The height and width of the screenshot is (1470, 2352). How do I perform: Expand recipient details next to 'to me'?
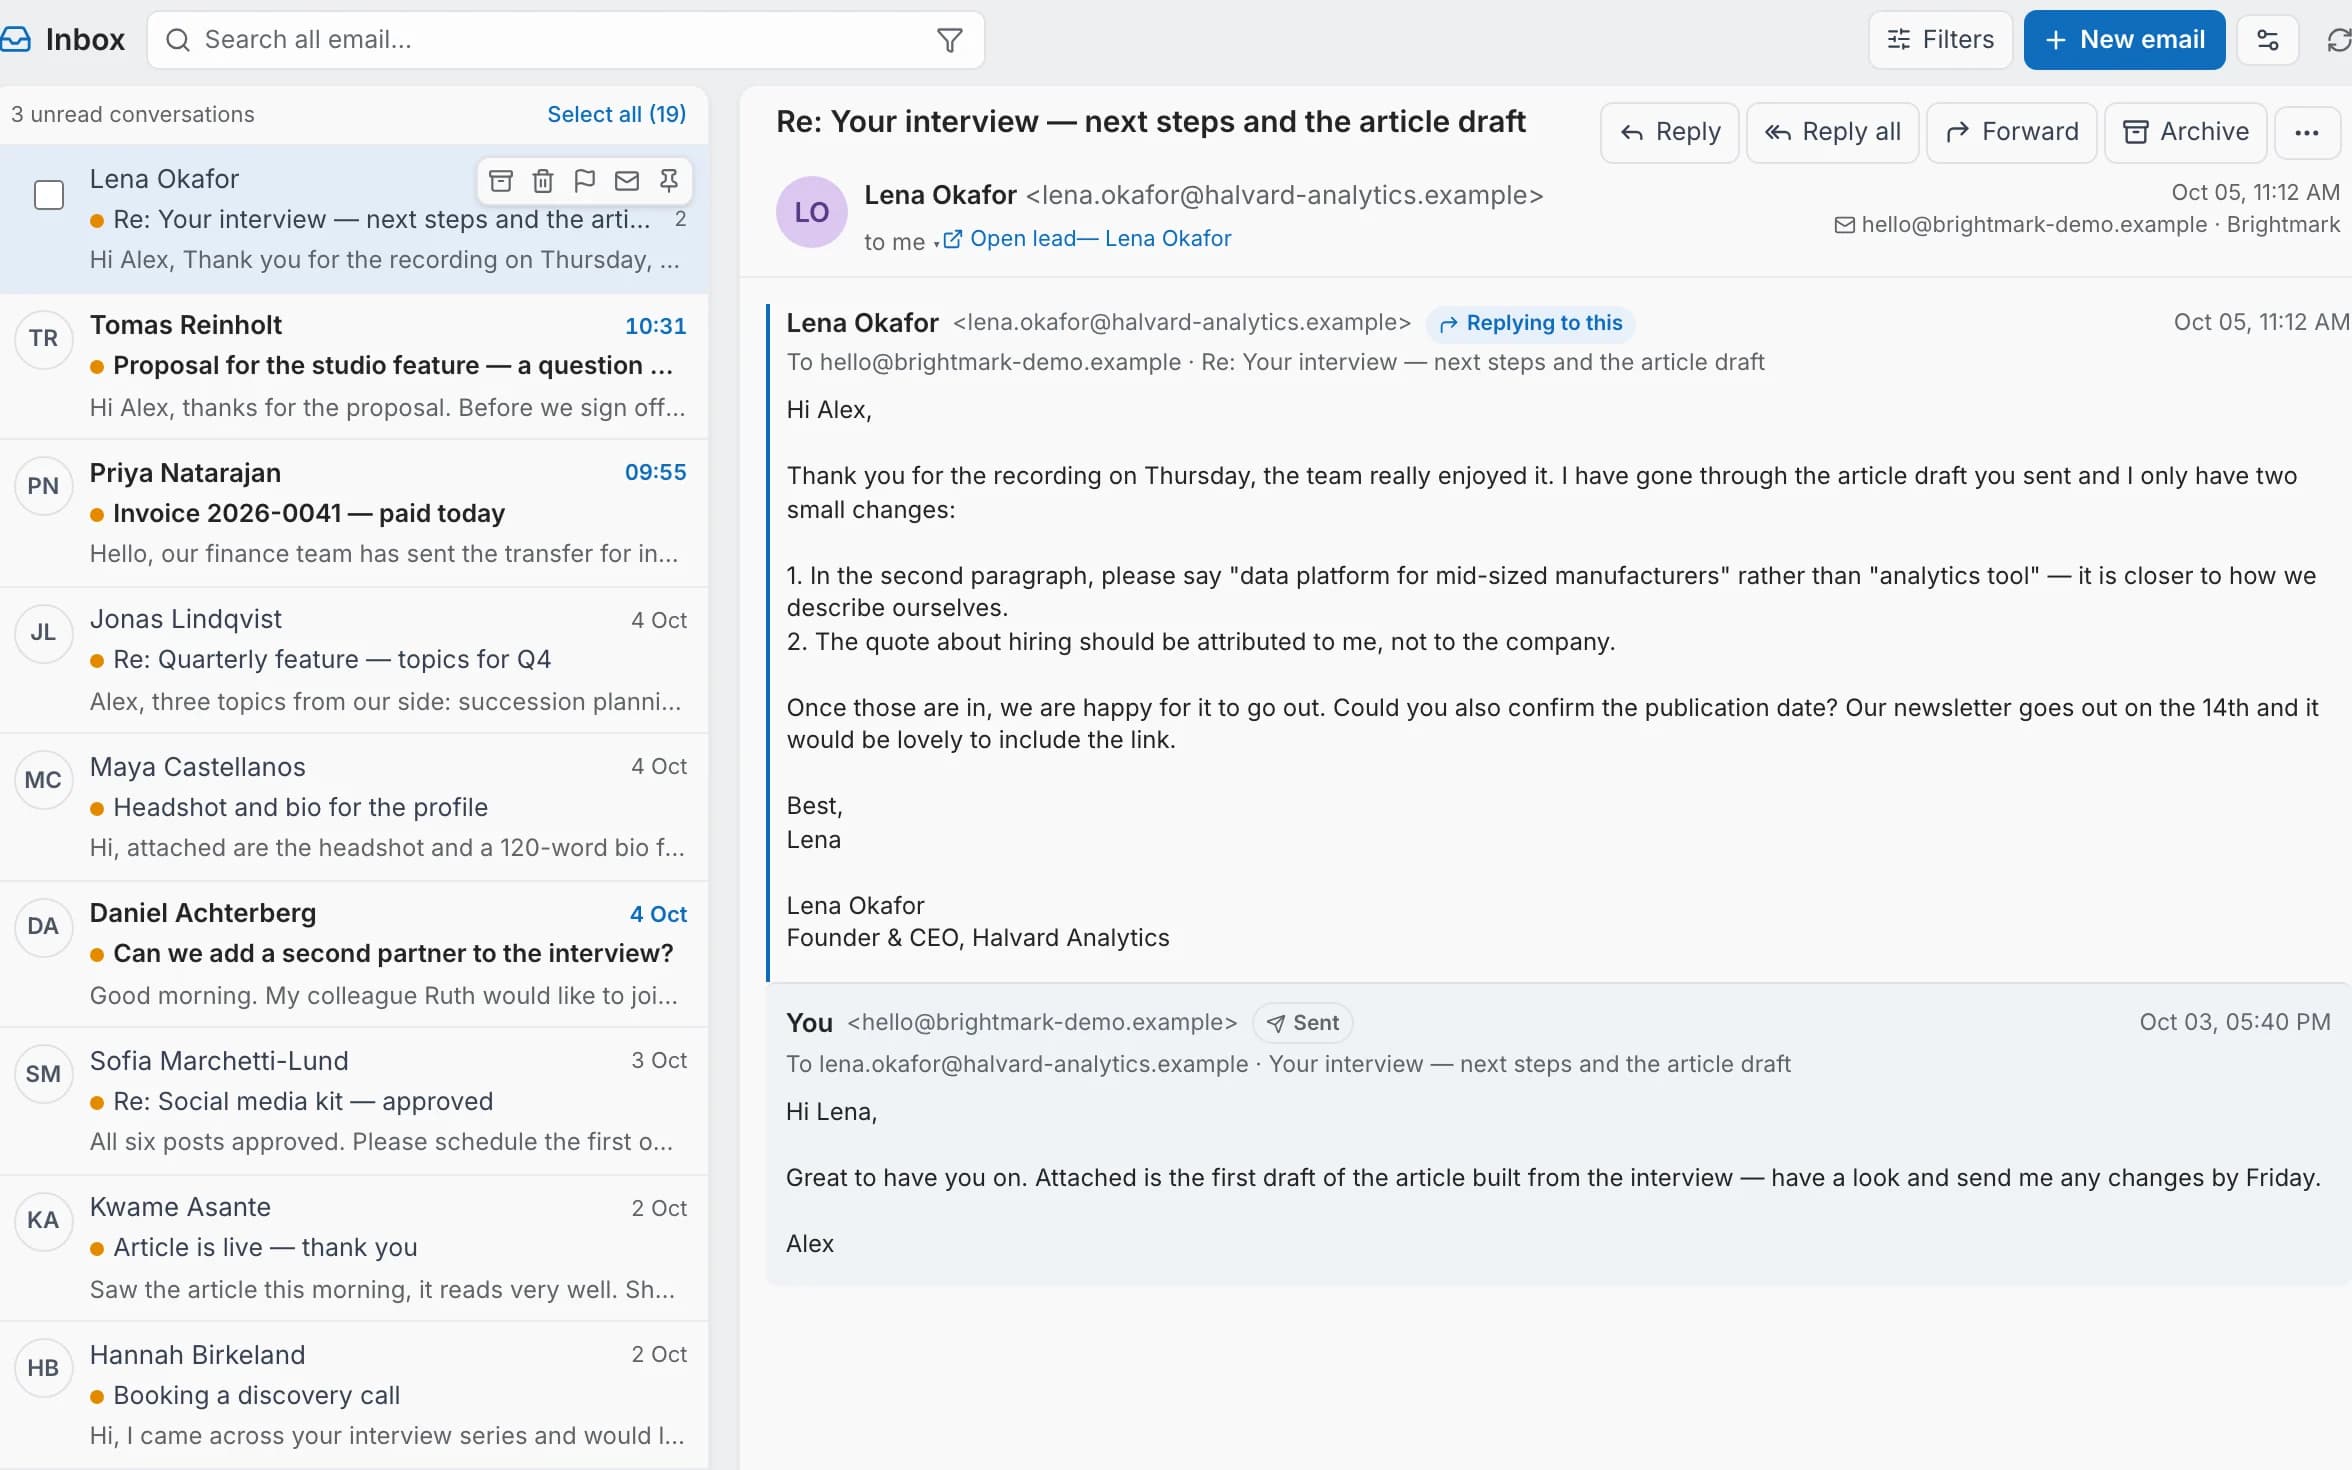[x=936, y=242]
